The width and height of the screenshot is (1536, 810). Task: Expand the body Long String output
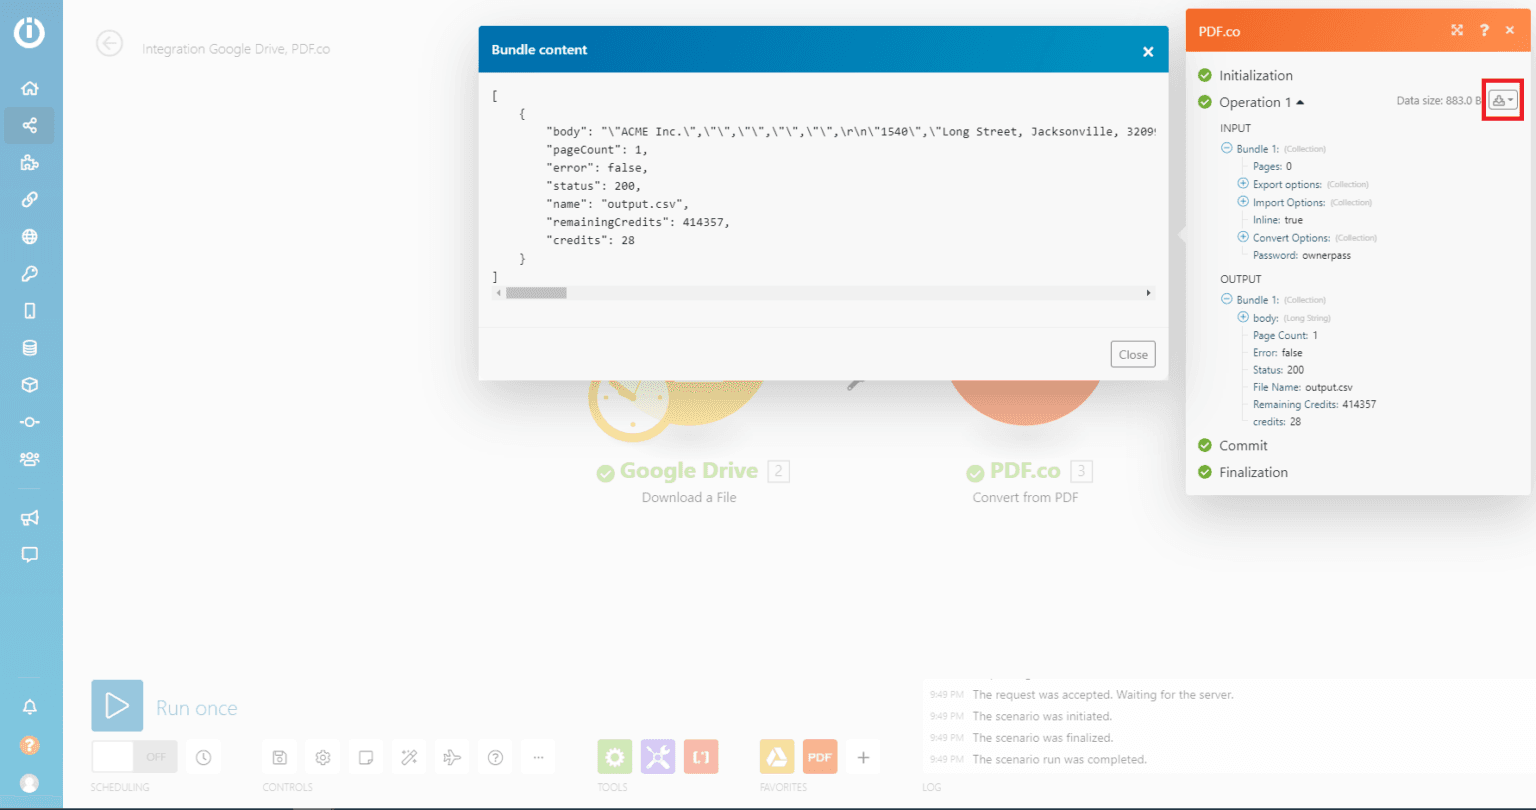[1243, 317]
